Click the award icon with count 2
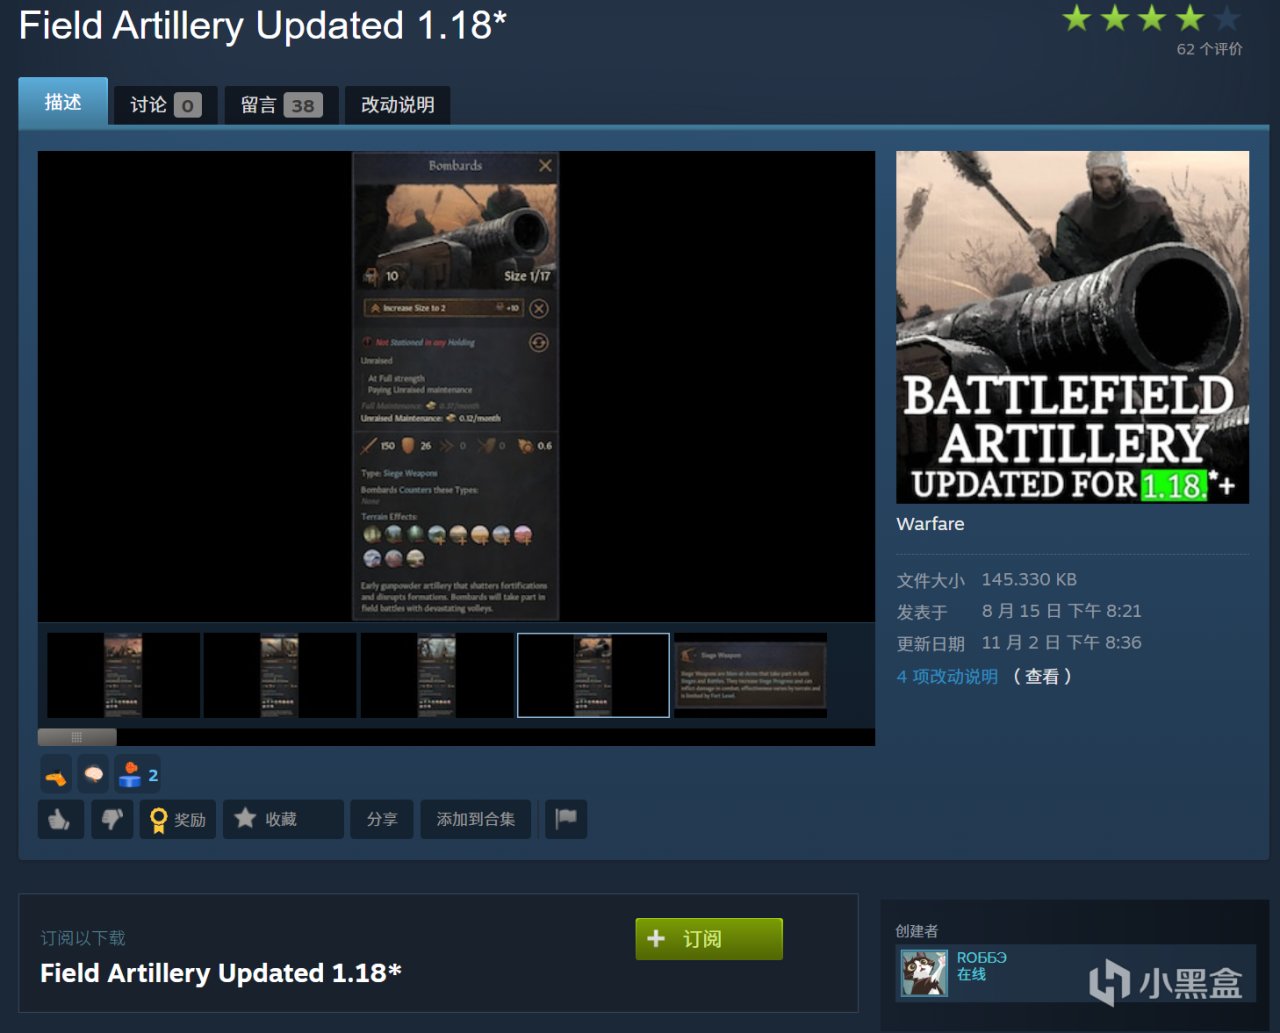 [x=138, y=775]
